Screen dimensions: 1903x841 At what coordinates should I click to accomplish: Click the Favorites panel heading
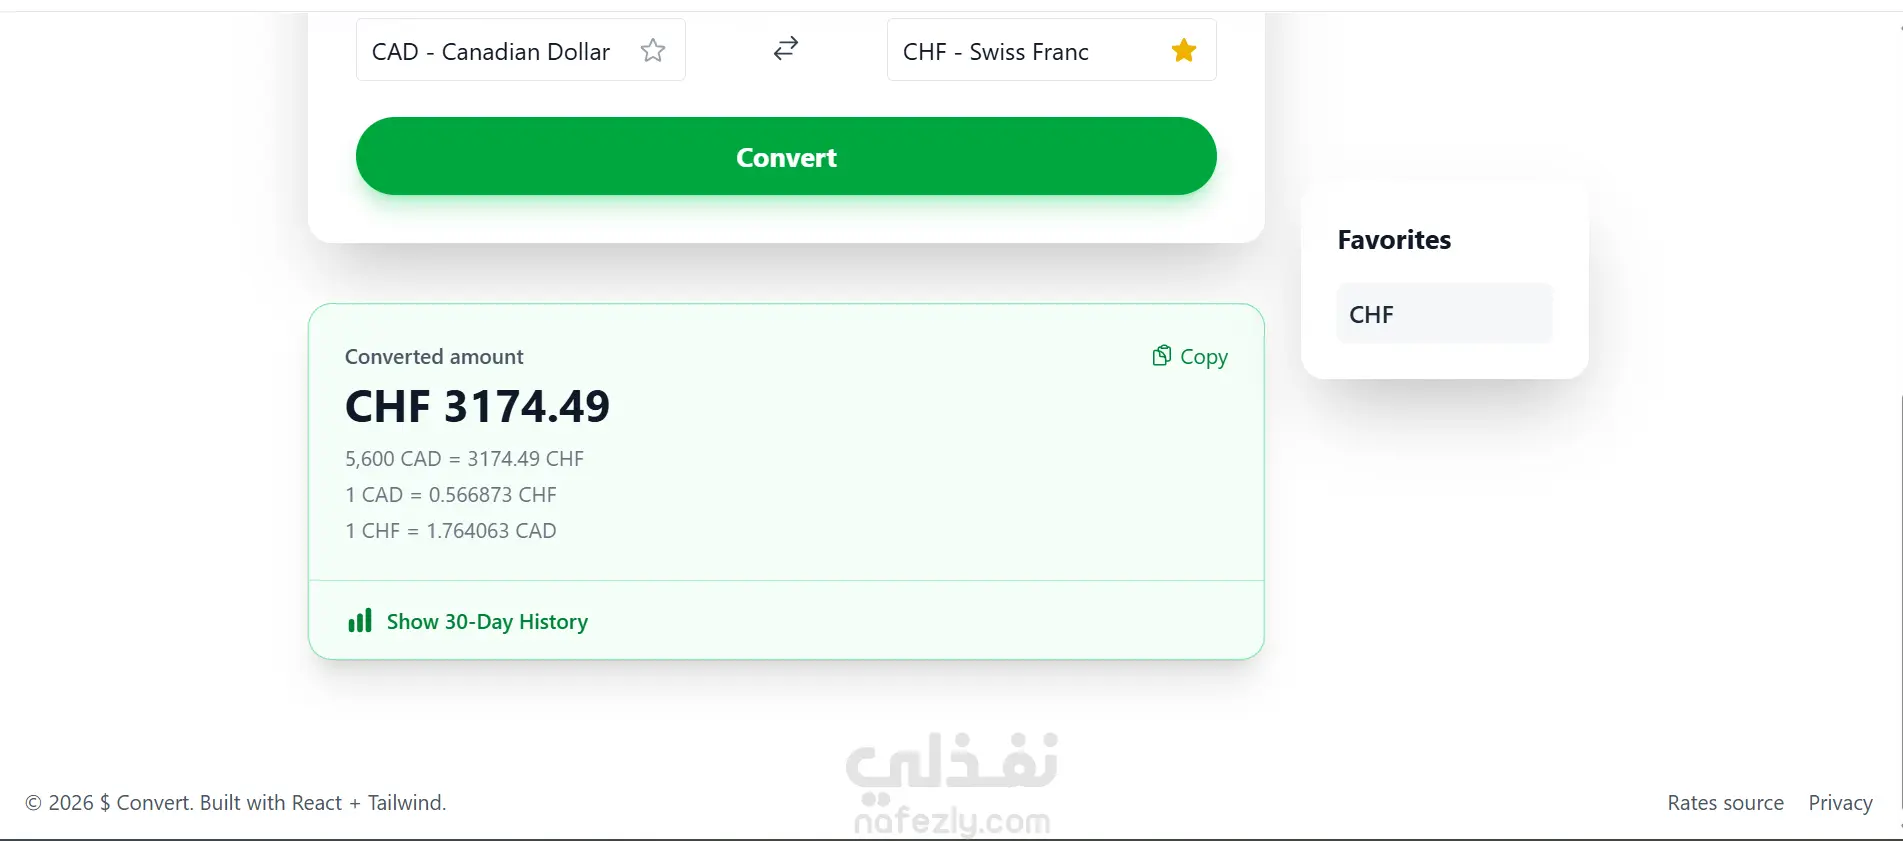pos(1394,240)
